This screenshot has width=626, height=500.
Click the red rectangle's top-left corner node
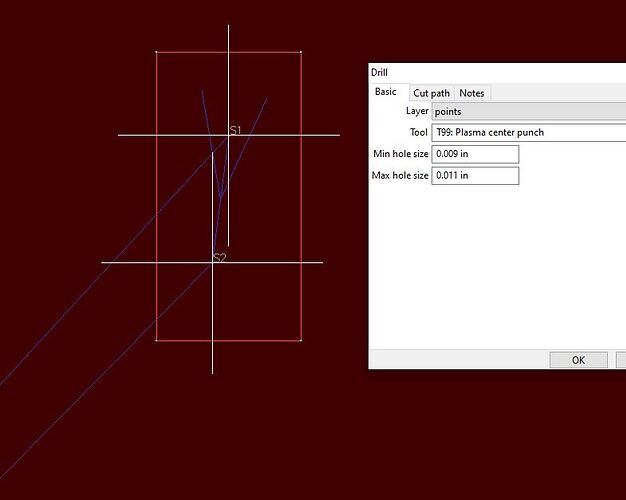[x=157, y=52]
